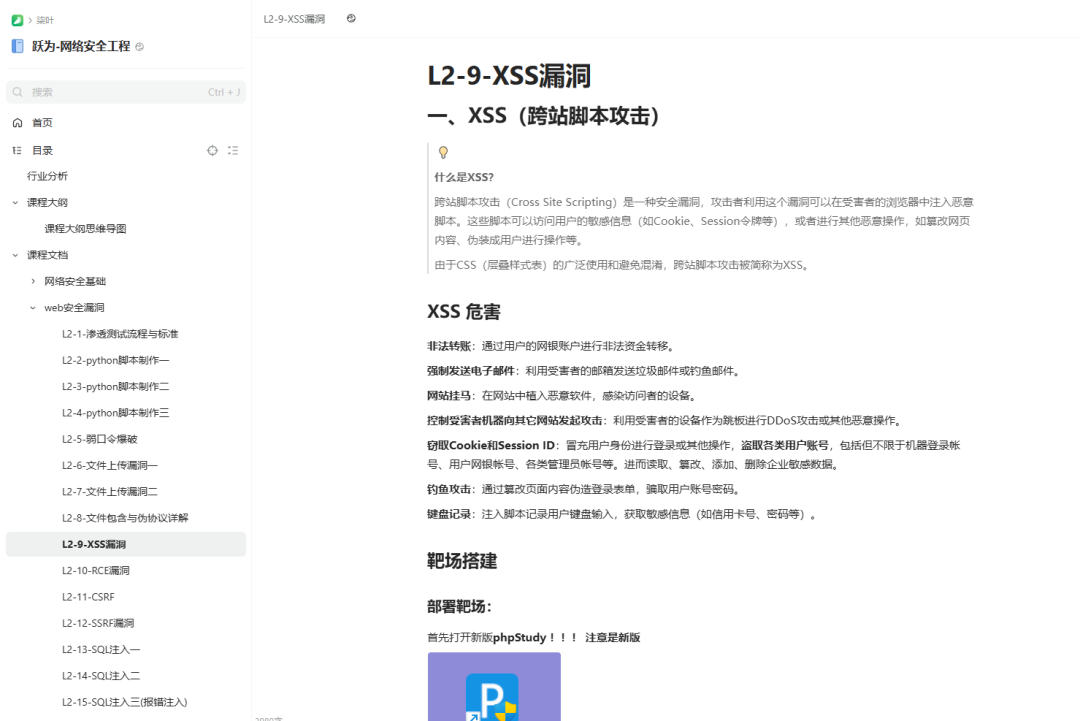Click the bold 强制发送电子邮件 term
This screenshot has height=721, width=1080.
coord(471,371)
